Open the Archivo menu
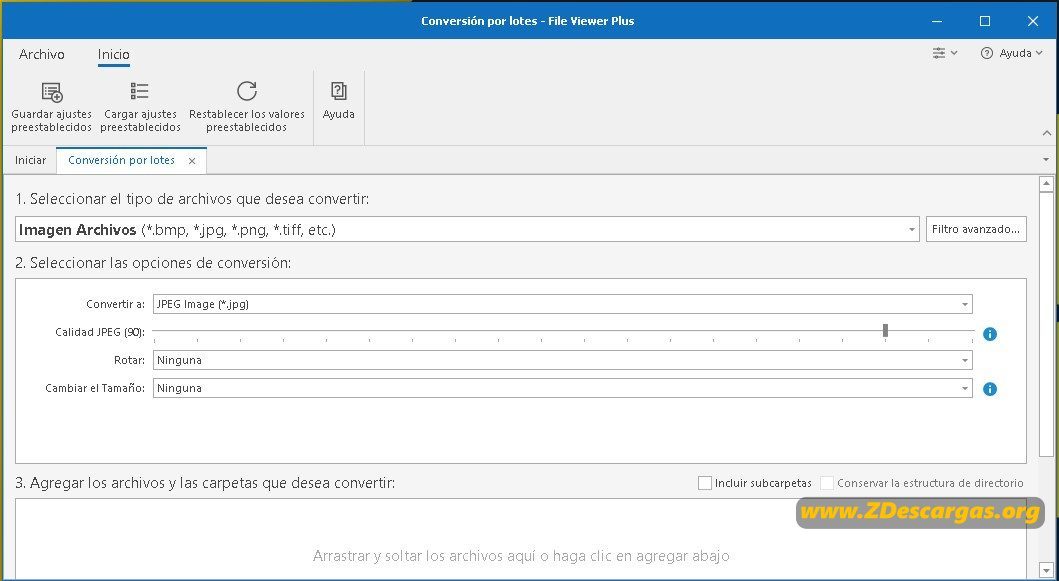Screen dimensions: 1059x581 click(42, 54)
